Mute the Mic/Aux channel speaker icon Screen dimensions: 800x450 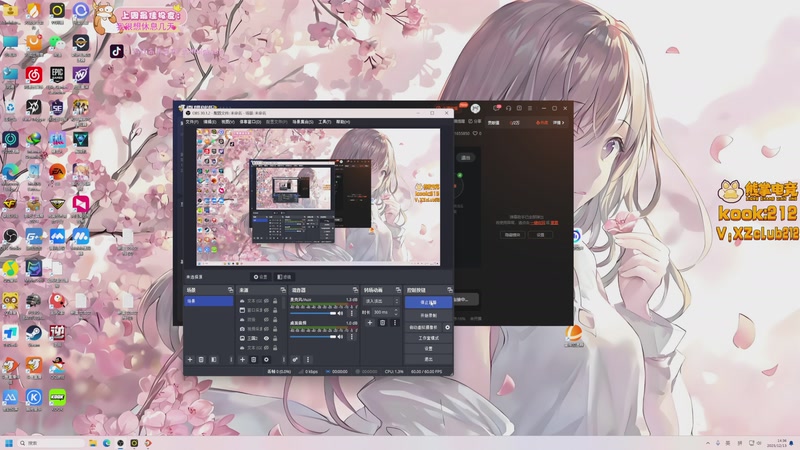pos(340,313)
